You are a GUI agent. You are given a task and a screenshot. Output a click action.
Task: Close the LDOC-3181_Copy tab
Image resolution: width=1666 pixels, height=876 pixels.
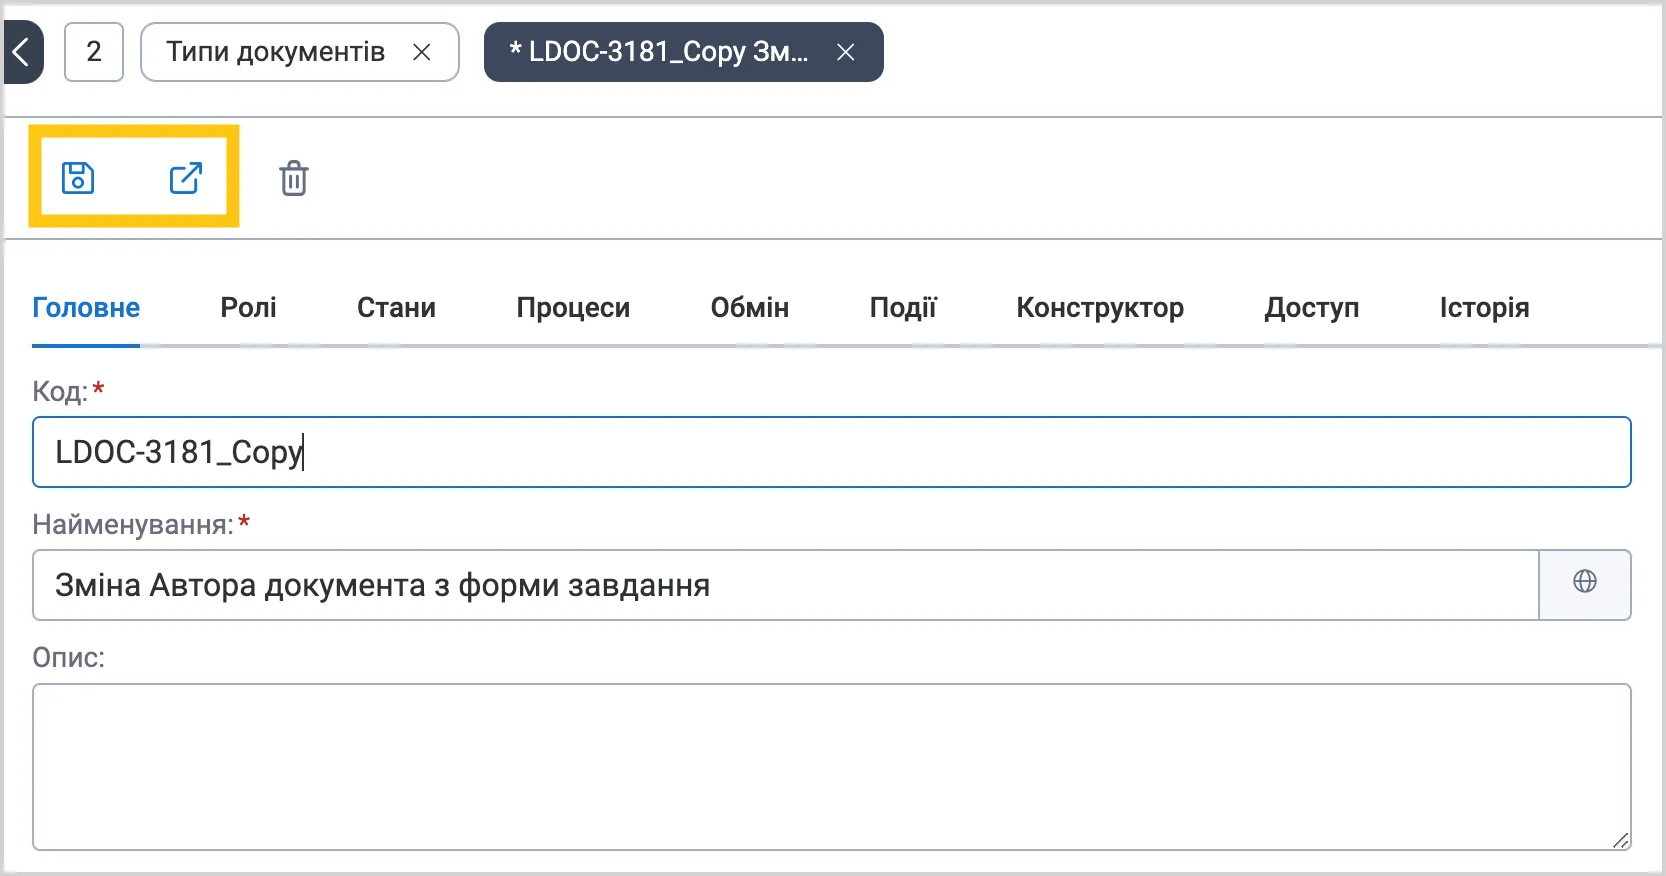click(x=846, y=52)
